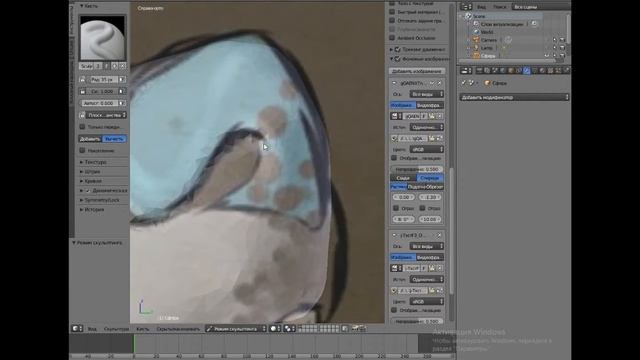
Task: Click the brush name field Sculp
Action: tap(87, 66)
